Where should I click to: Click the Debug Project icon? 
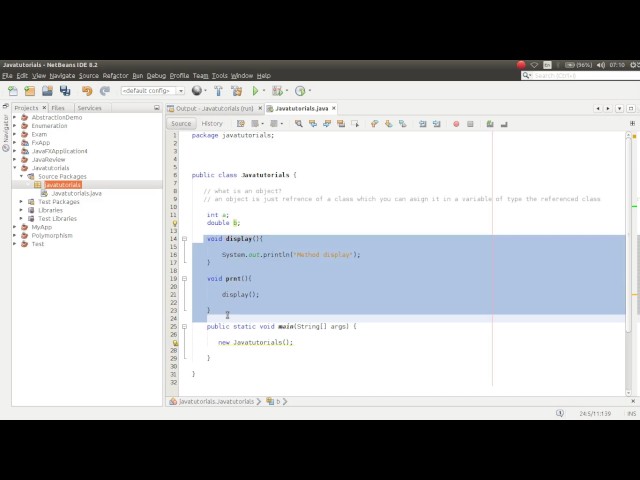click(x=277, y=91)
